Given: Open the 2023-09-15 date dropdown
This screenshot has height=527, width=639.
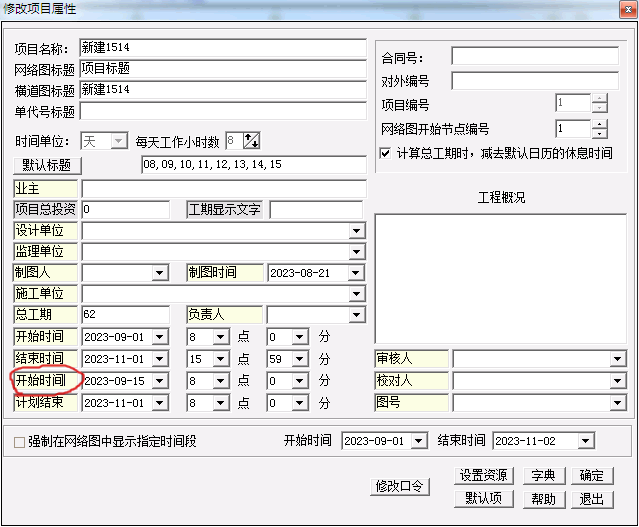Looking at the screenshot, I should pos(160,381).
